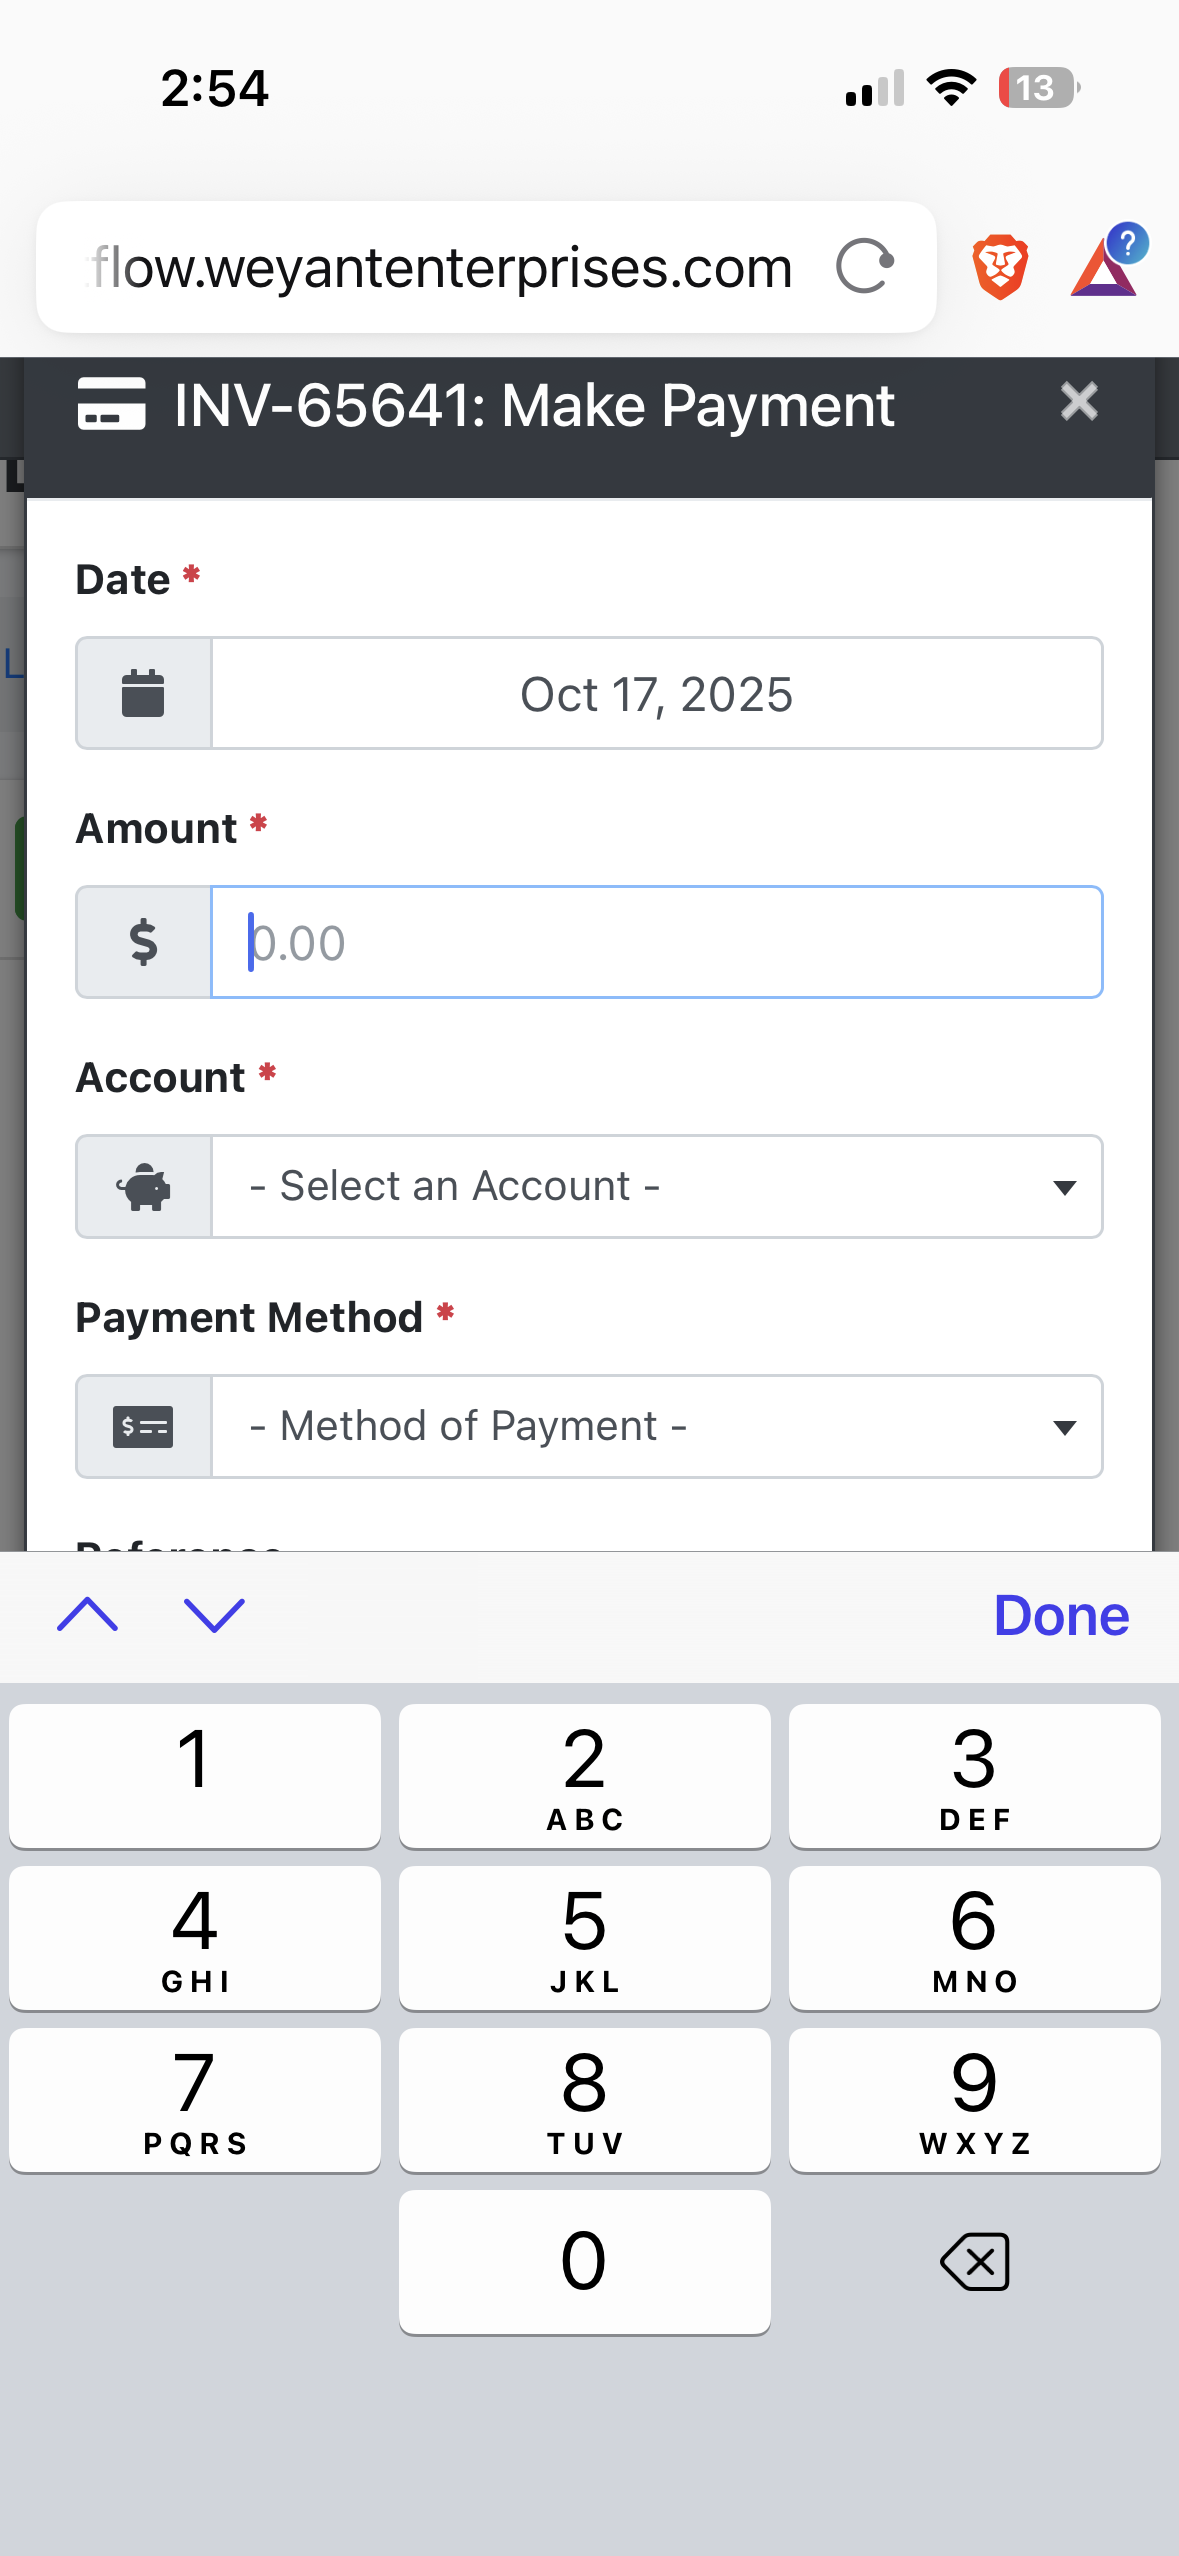Image resolution: width=1179 pixels, height=2556 pixels.
Task: Close the Make Payment dialog
Action: pos(1079,402)
